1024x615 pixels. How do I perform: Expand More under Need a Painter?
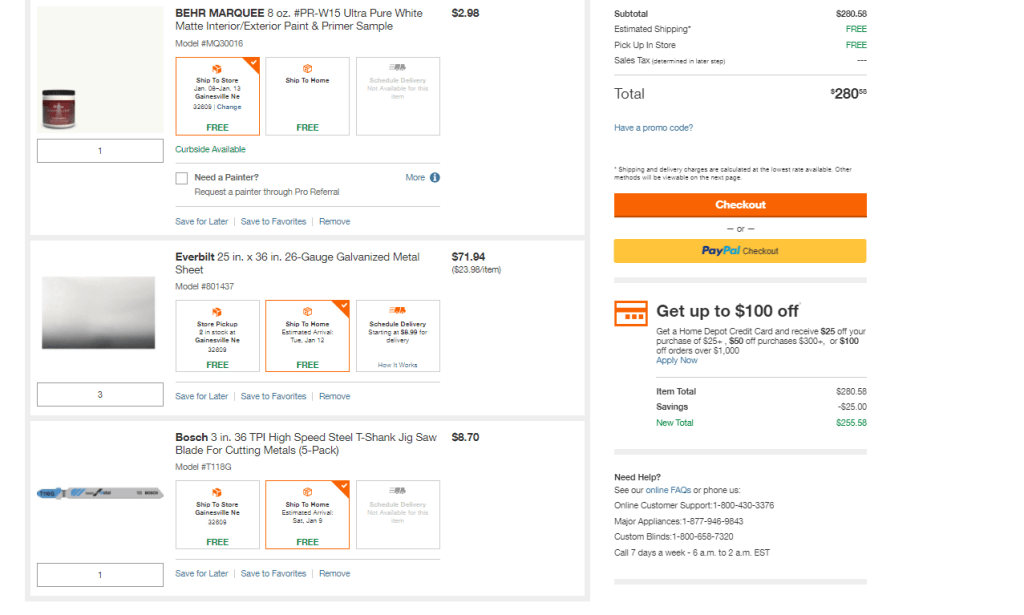(415, 178)
